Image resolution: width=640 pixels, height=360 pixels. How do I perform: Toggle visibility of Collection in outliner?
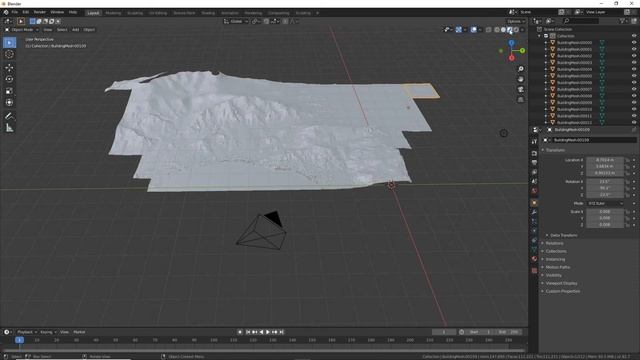click(x=634, y=36)
